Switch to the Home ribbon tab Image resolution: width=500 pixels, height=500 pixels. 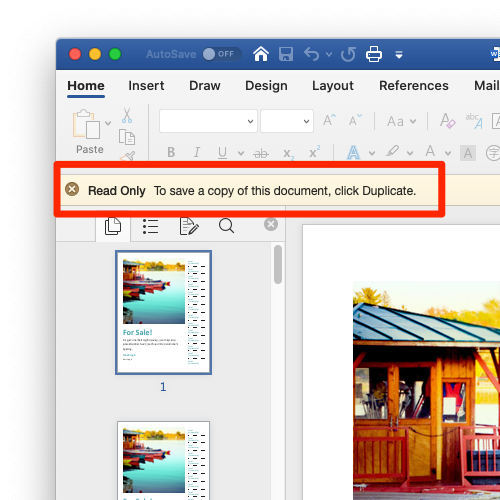[x=86, y=86]
